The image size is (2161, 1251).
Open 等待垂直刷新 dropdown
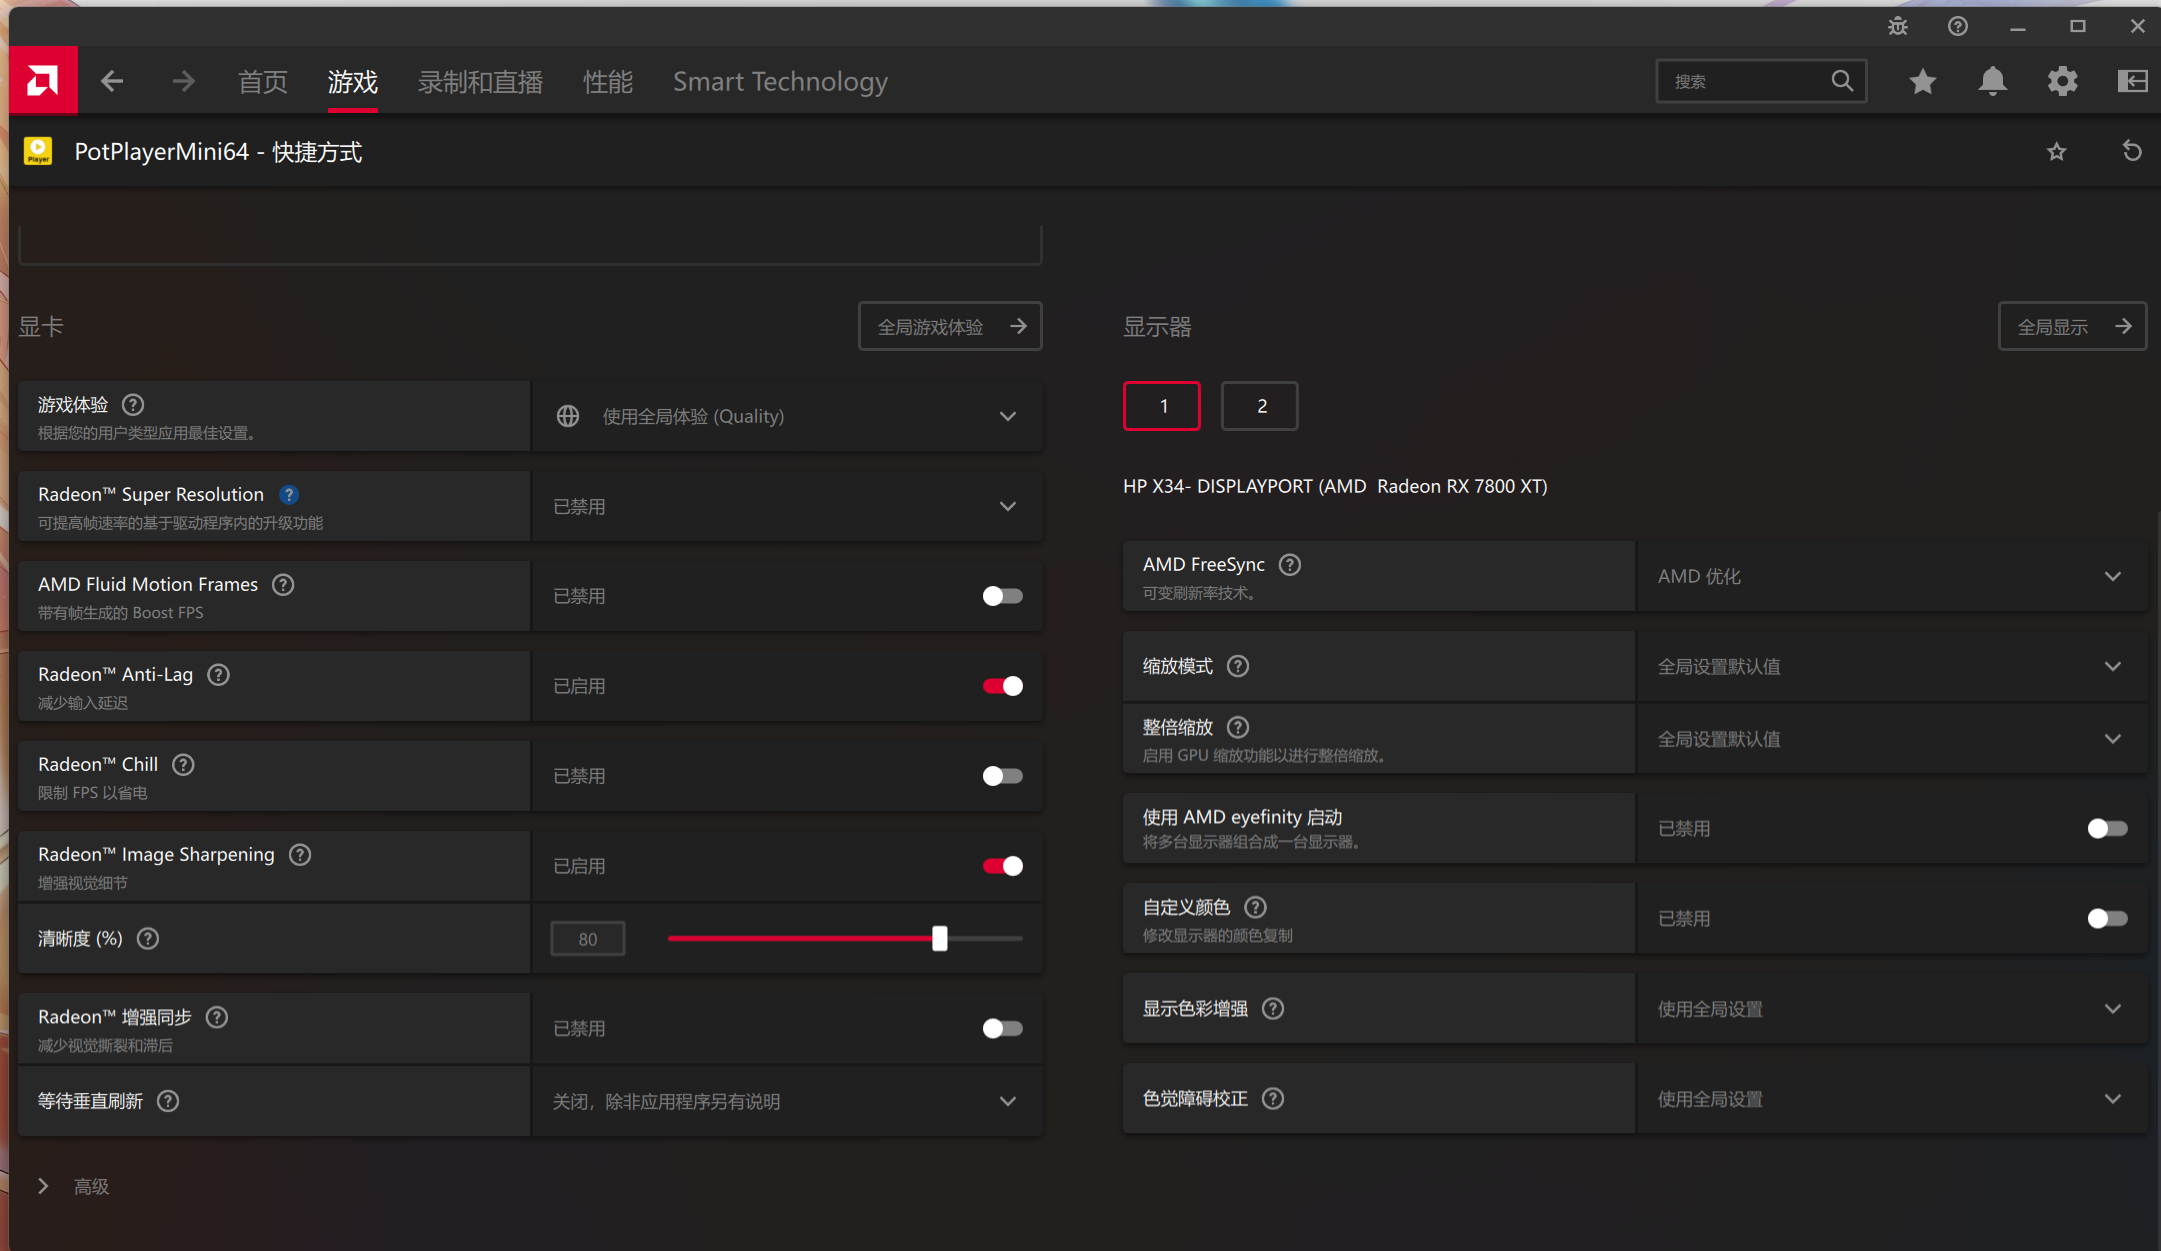[786, 1101]
